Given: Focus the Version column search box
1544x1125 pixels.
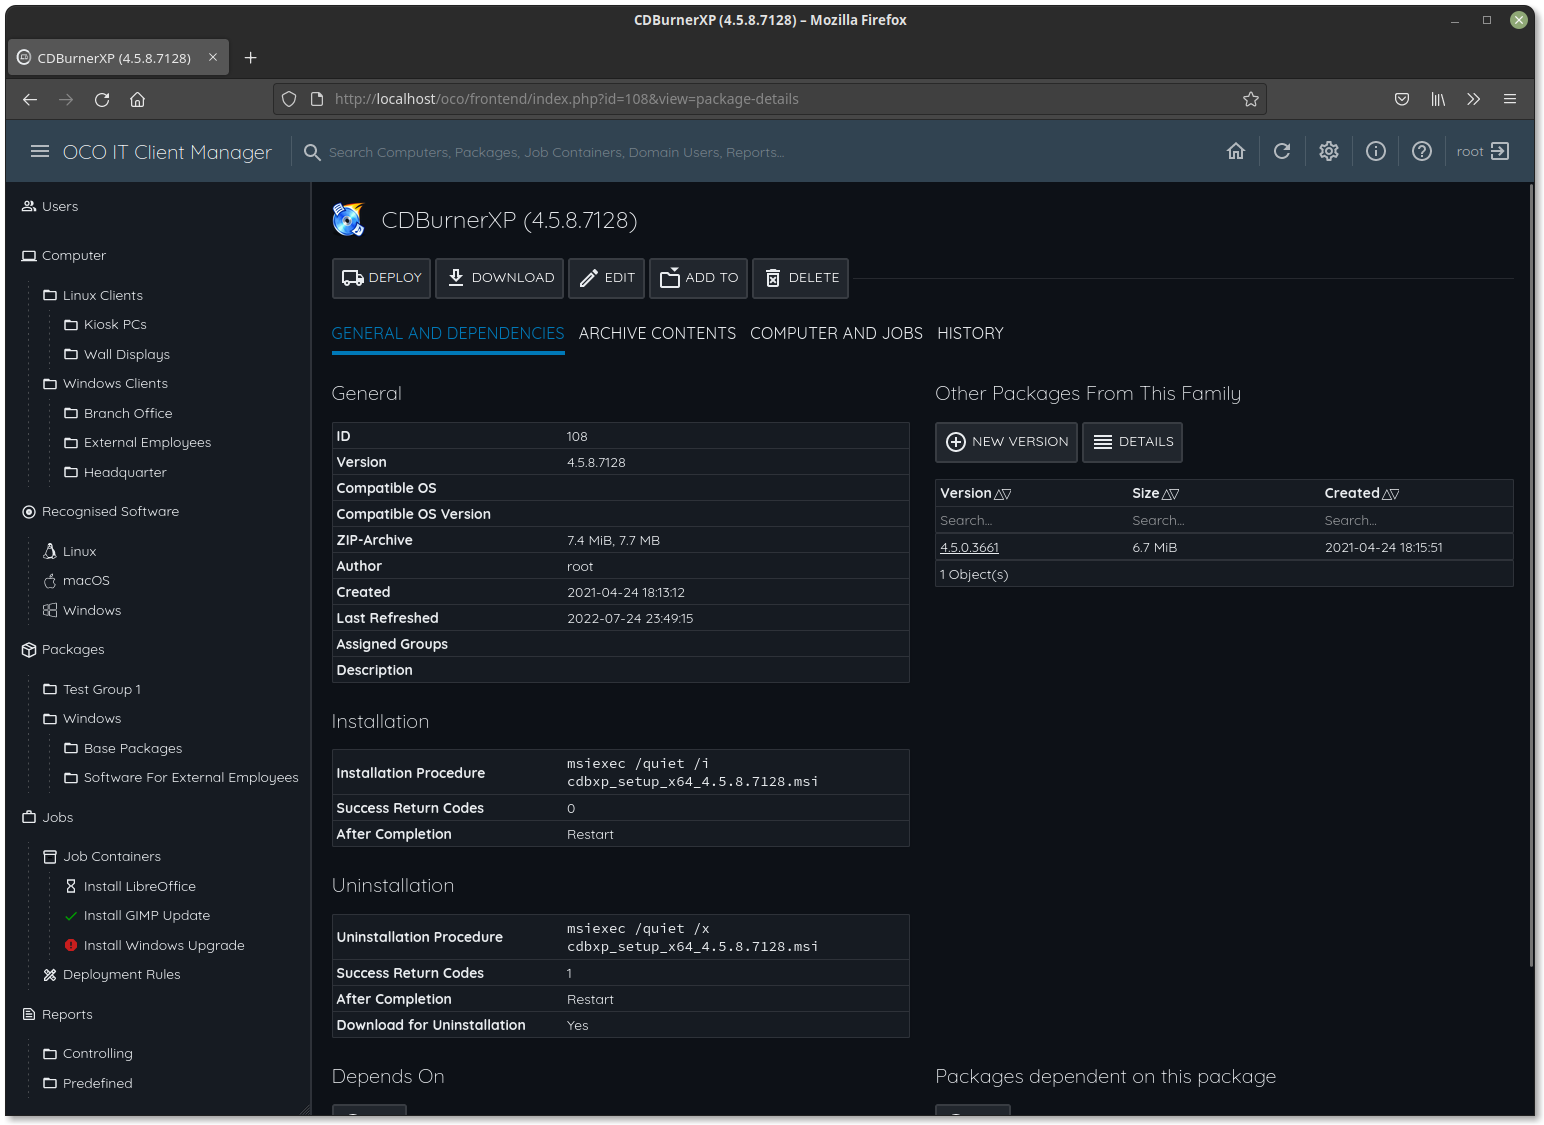Looking at the screenshot, I should tap(1030, 521).
